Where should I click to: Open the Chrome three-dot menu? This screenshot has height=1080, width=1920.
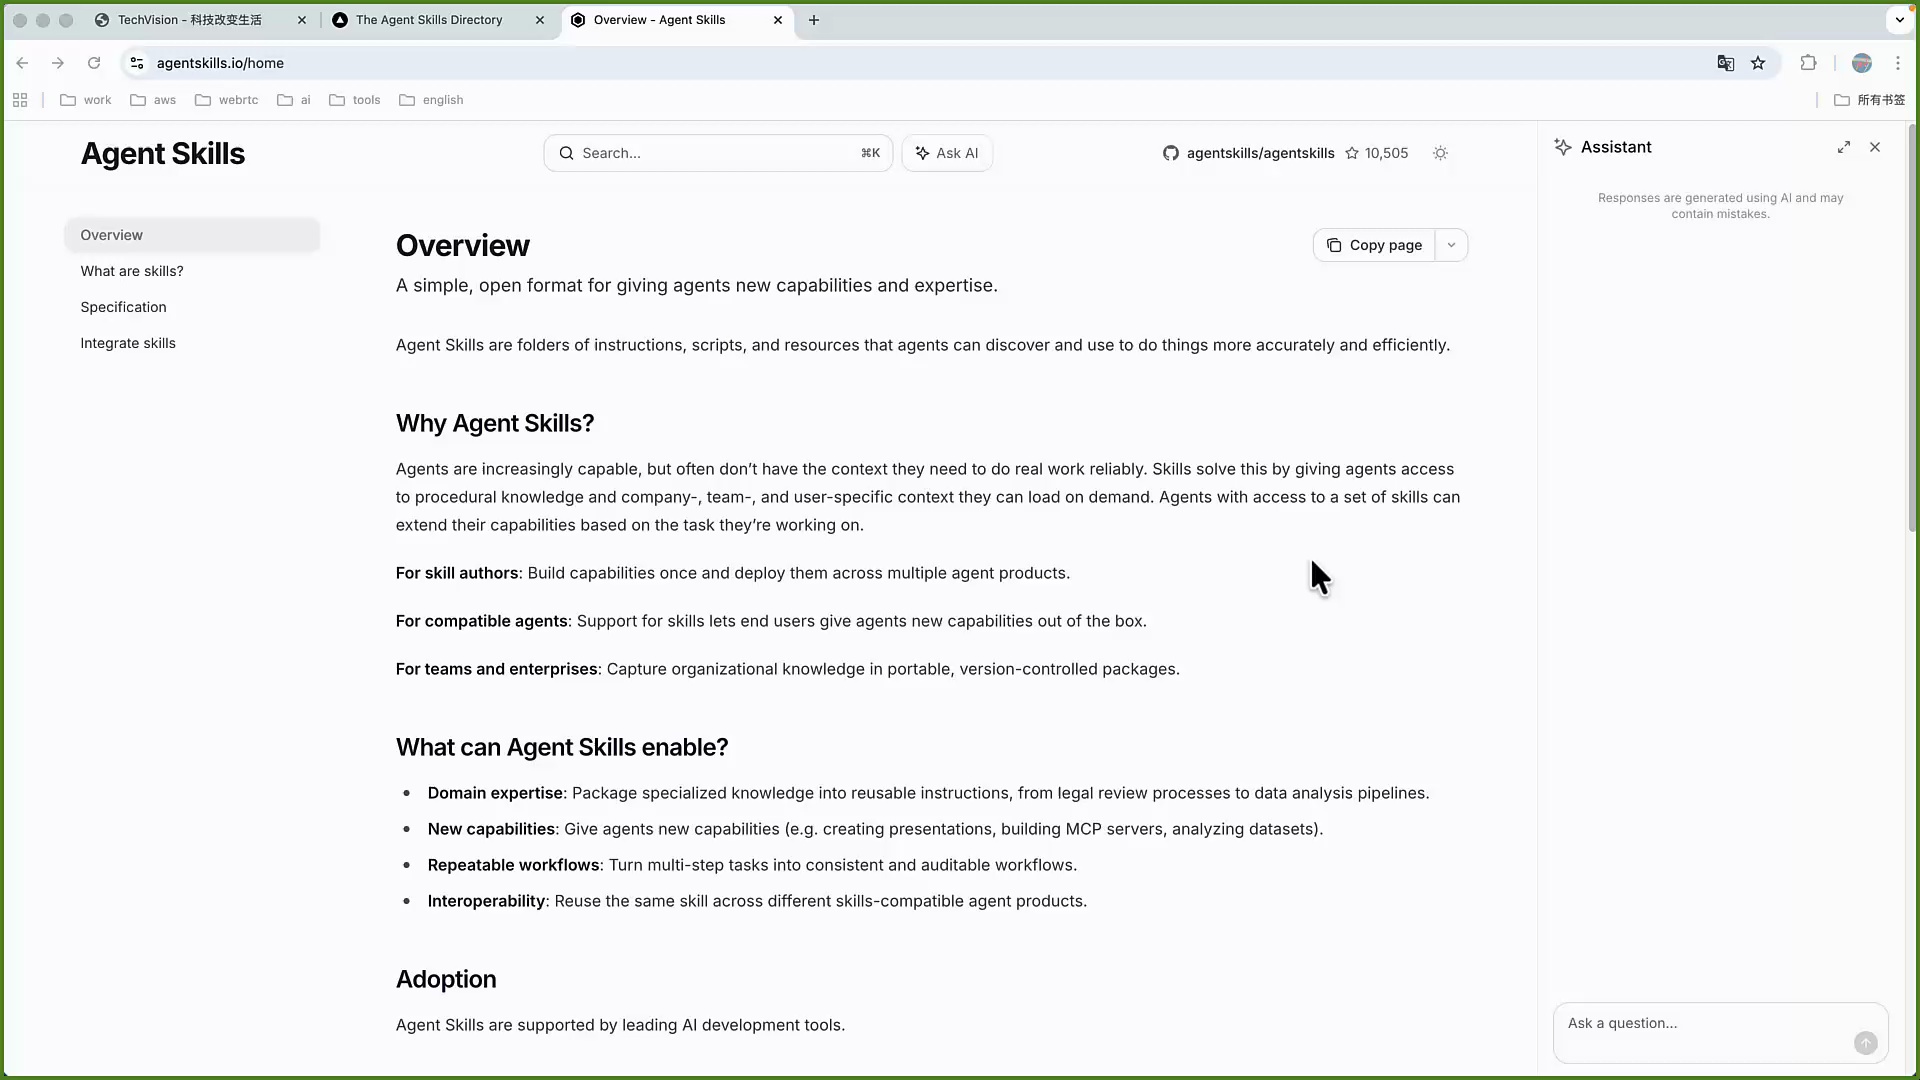1898,63
